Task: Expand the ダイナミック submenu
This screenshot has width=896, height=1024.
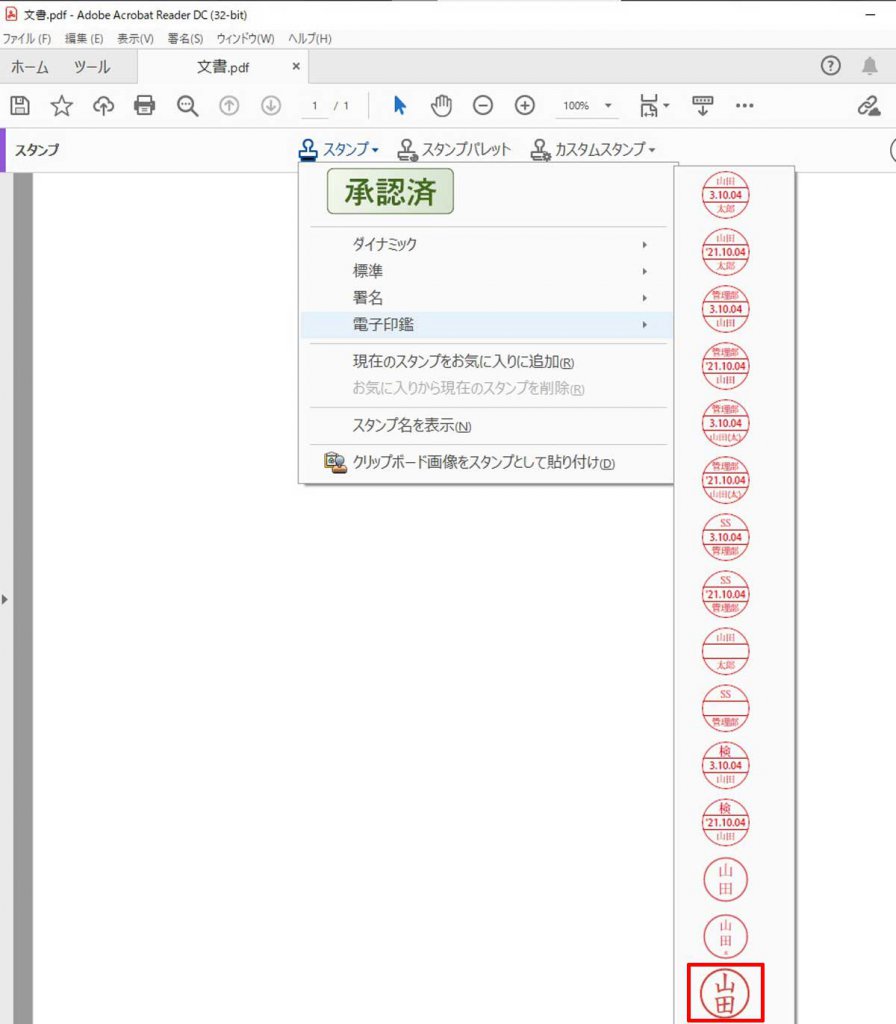Action: click(486, 244)
